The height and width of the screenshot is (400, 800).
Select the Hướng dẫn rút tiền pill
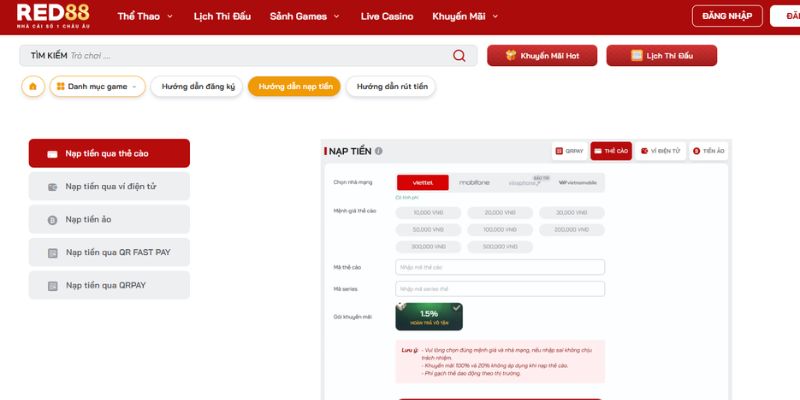[392, 86]
